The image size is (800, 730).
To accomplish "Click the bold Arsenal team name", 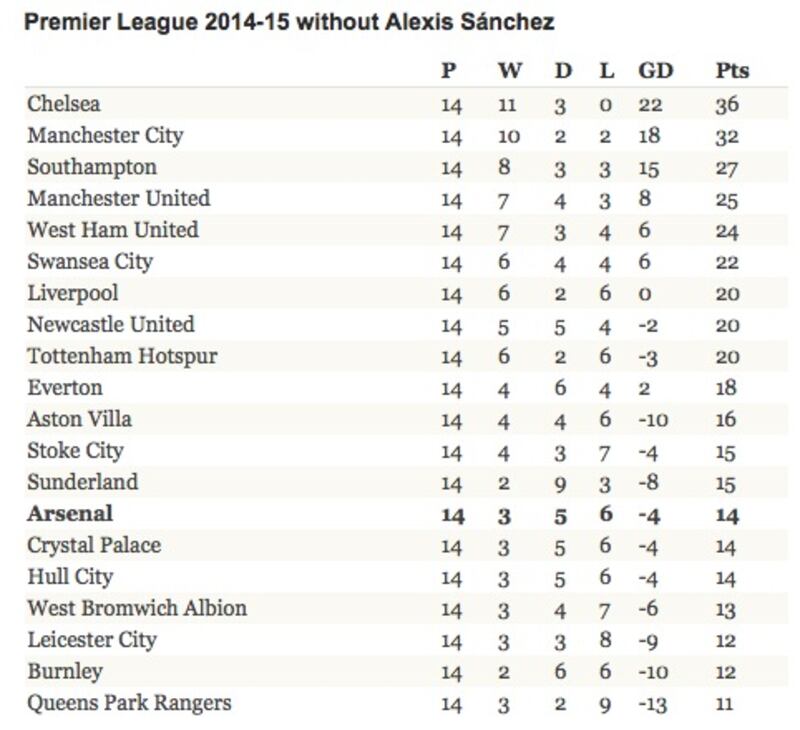I will pyautogui.click(x=70, y=514).
